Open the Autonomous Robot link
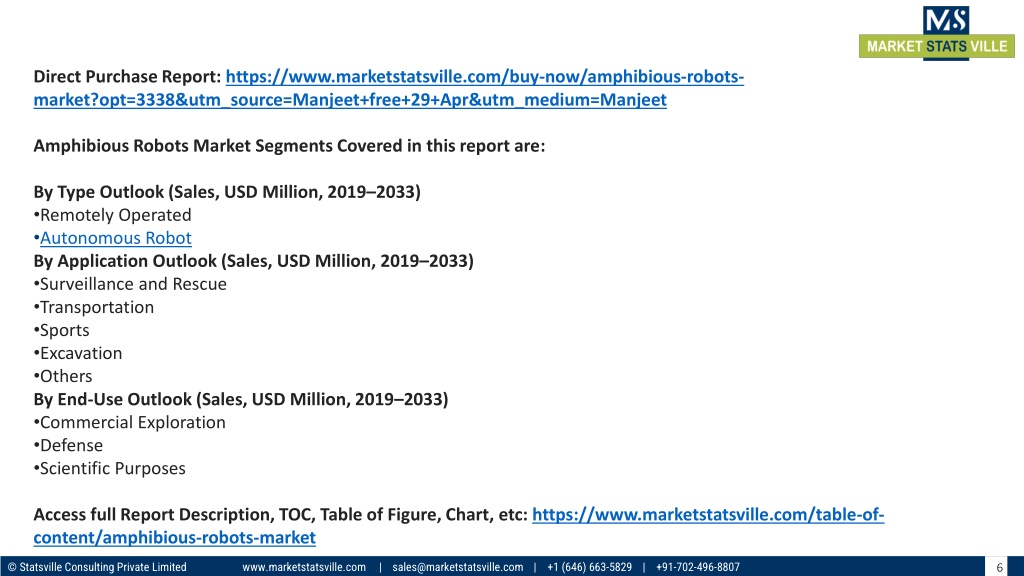The image size is (1024, 576). click(x=116, y=238)
